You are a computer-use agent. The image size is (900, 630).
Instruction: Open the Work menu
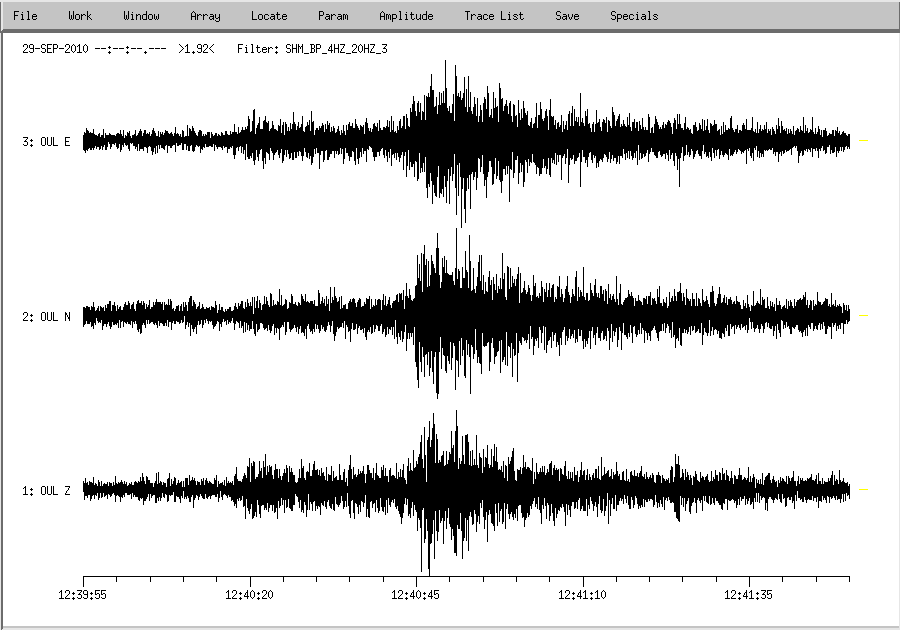pyautogui.click(x=80, y=16)
